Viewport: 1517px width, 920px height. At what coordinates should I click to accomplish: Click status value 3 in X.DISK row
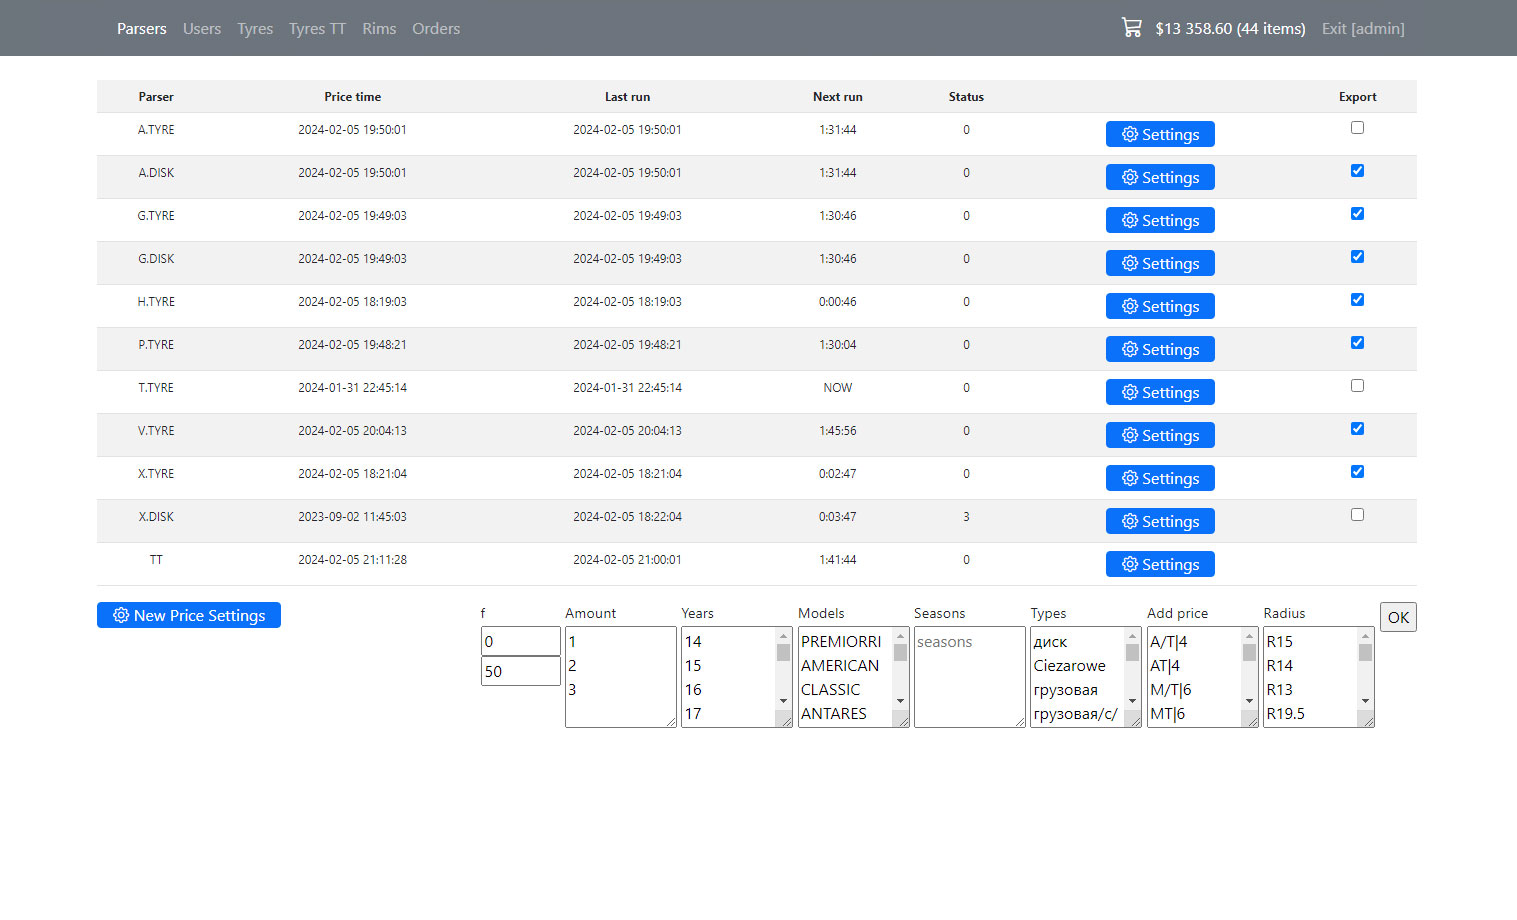click(966, 517)
